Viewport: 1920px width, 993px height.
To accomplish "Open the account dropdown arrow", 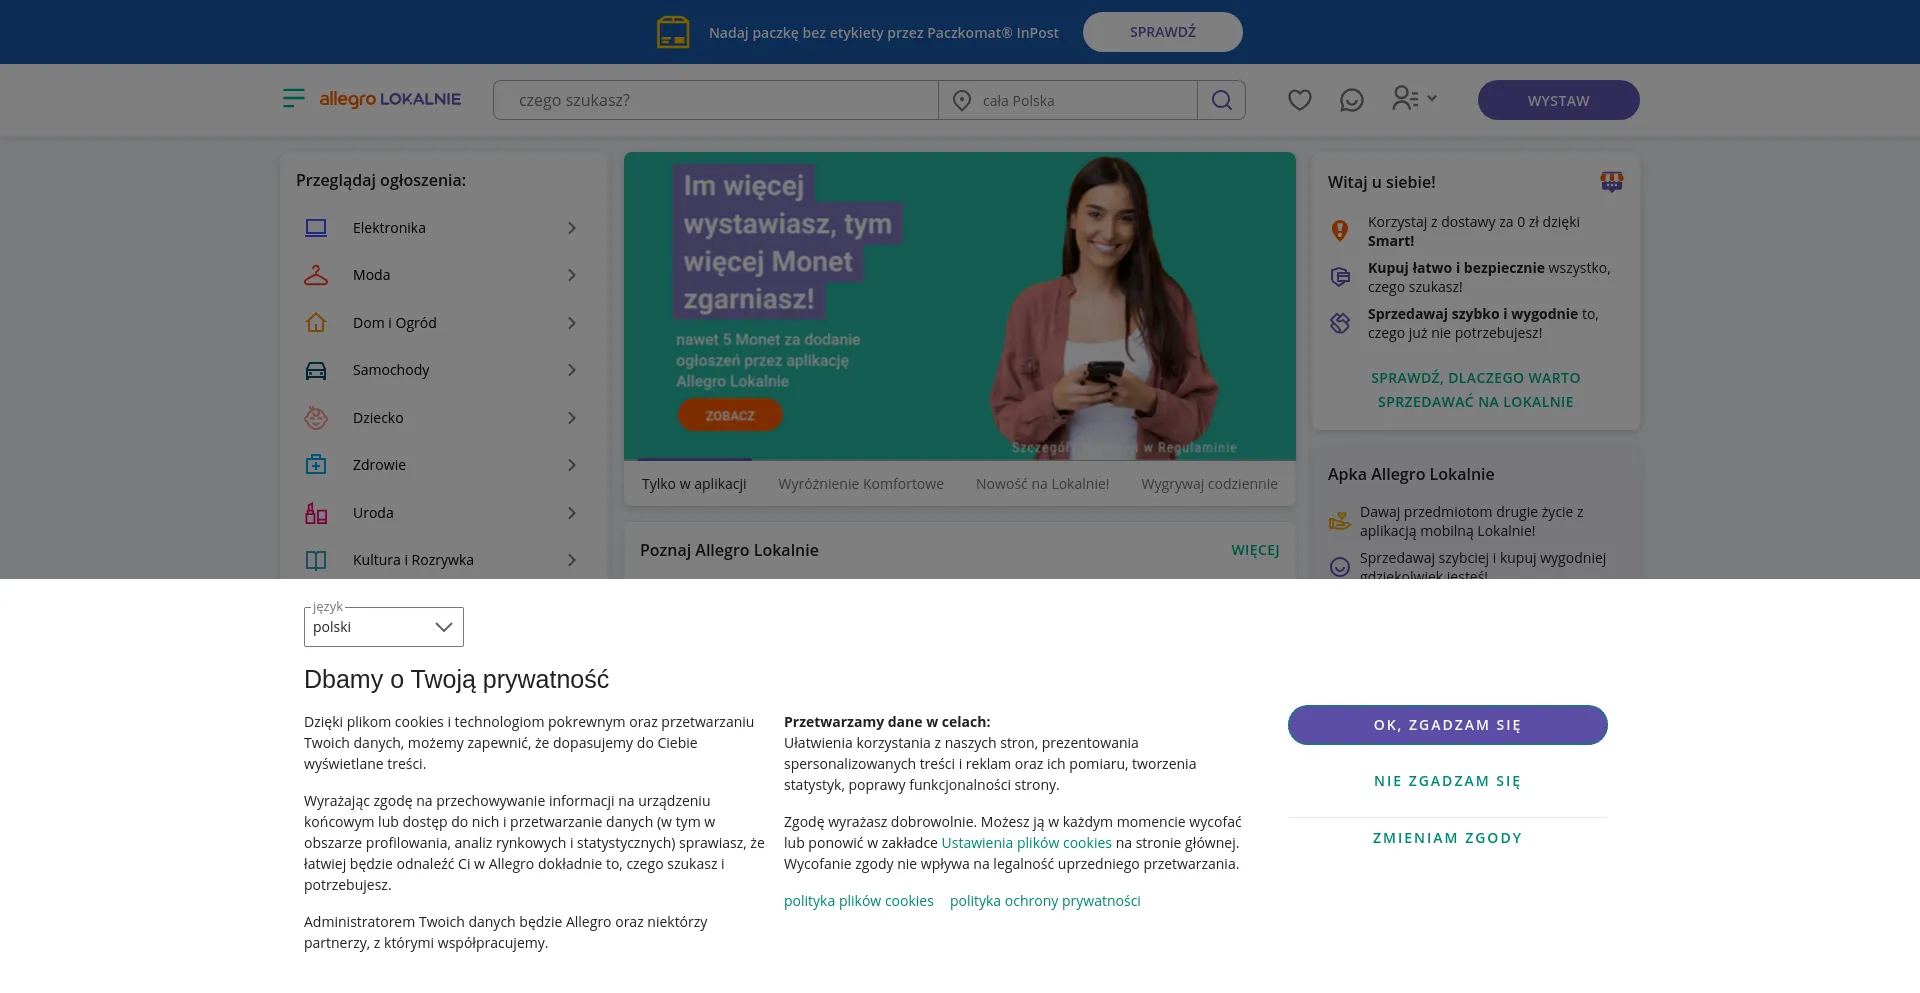I will 1432,98.
